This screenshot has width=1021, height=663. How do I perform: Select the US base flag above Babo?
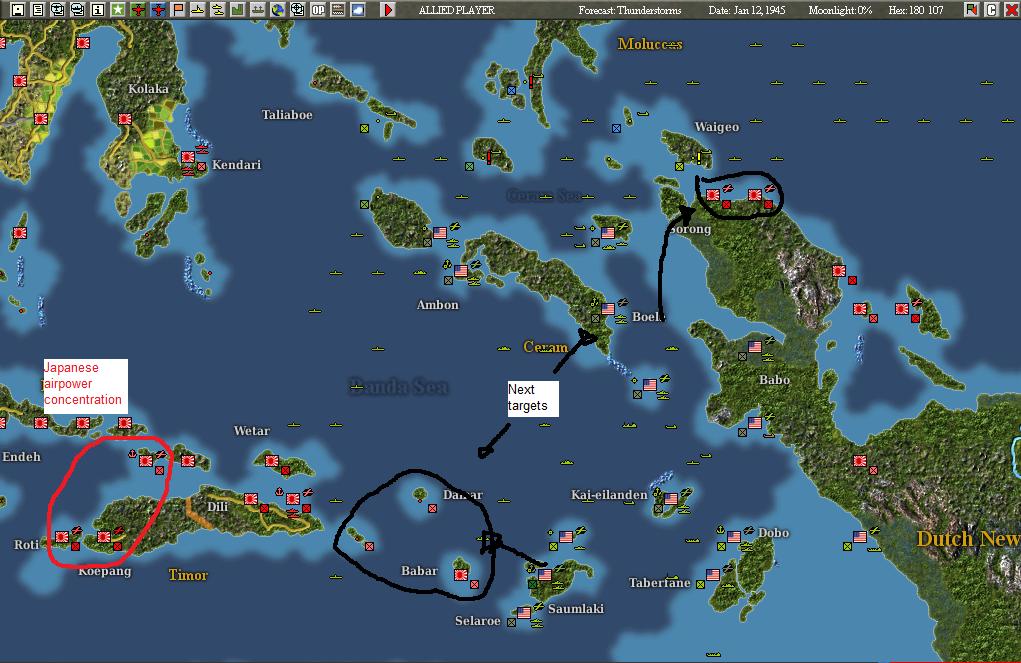click(755, 346)
